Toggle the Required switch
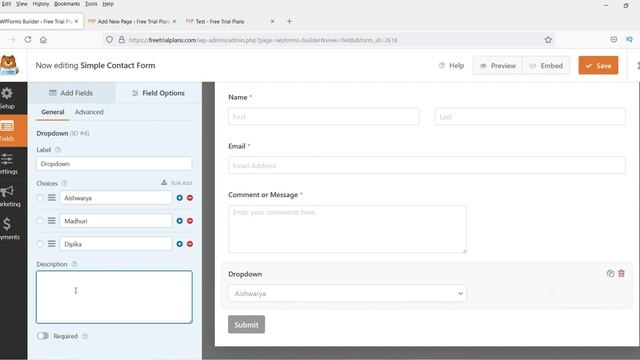 coord(43,336)
